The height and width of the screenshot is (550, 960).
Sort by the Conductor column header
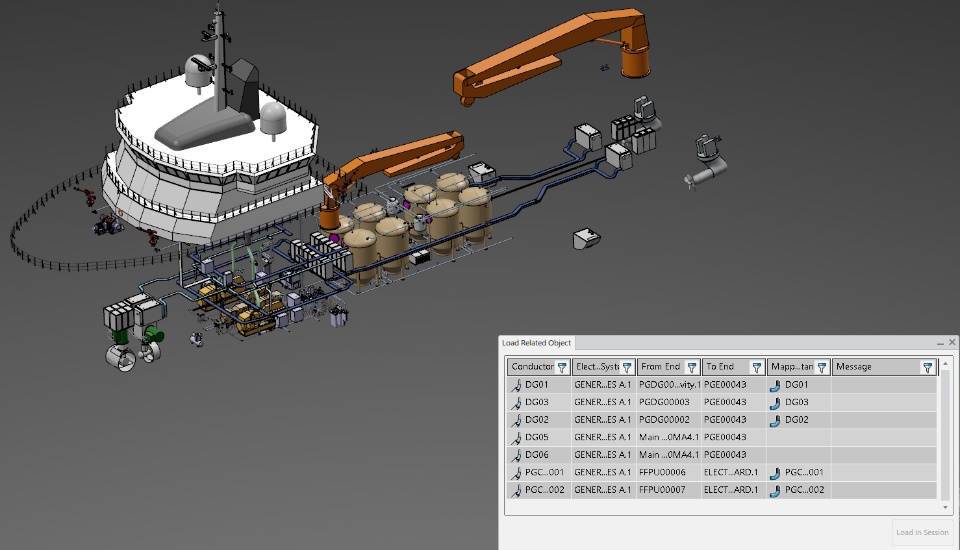532,366
